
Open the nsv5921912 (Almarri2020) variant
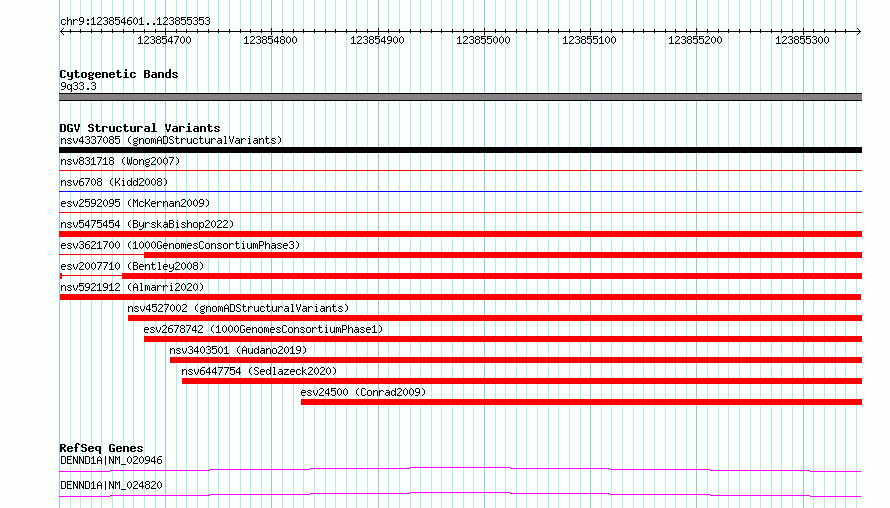132,287
